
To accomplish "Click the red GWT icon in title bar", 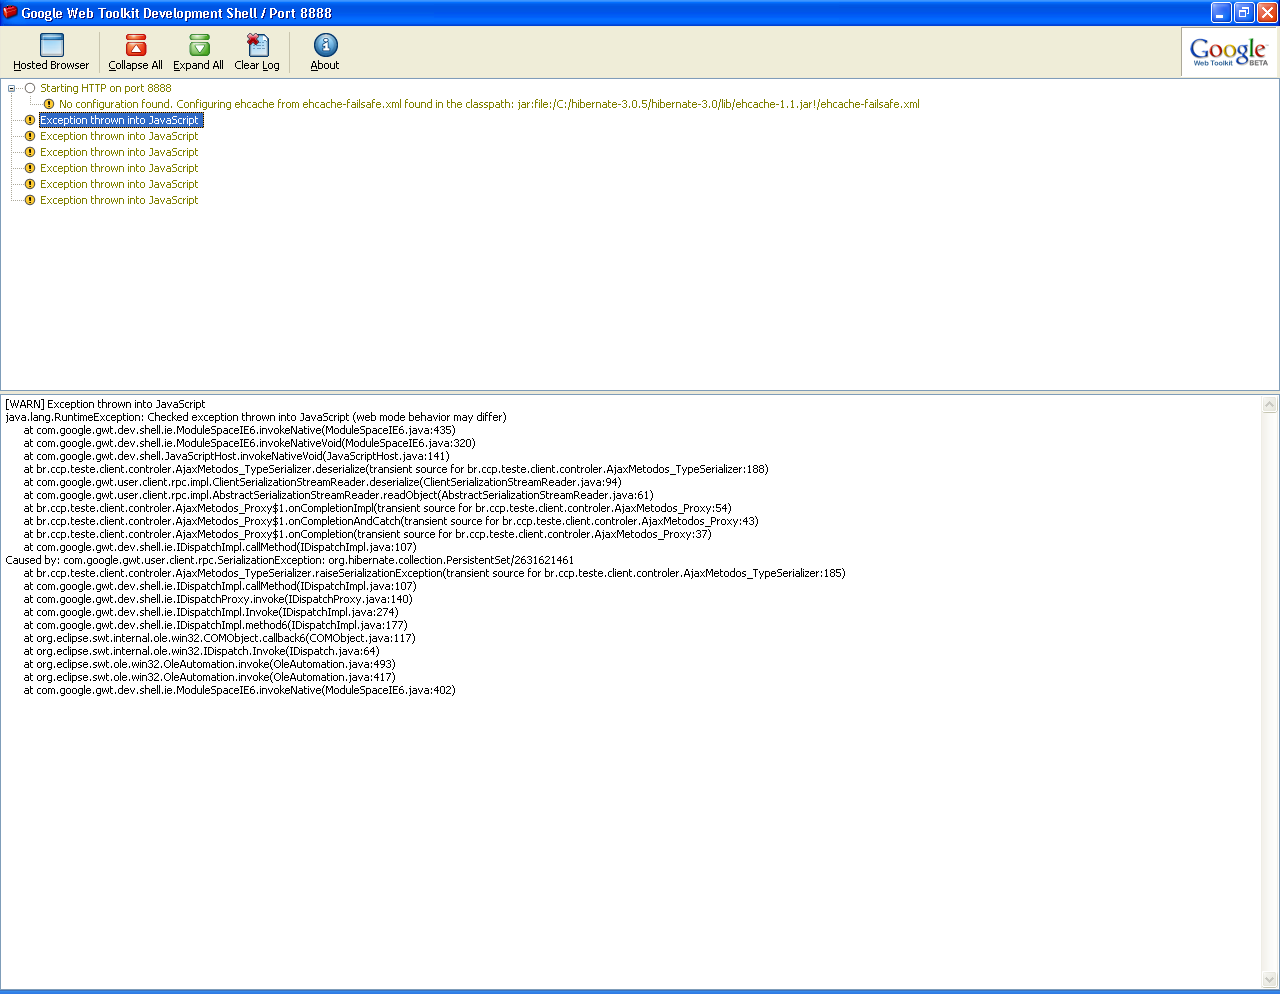I will point(10,12).
